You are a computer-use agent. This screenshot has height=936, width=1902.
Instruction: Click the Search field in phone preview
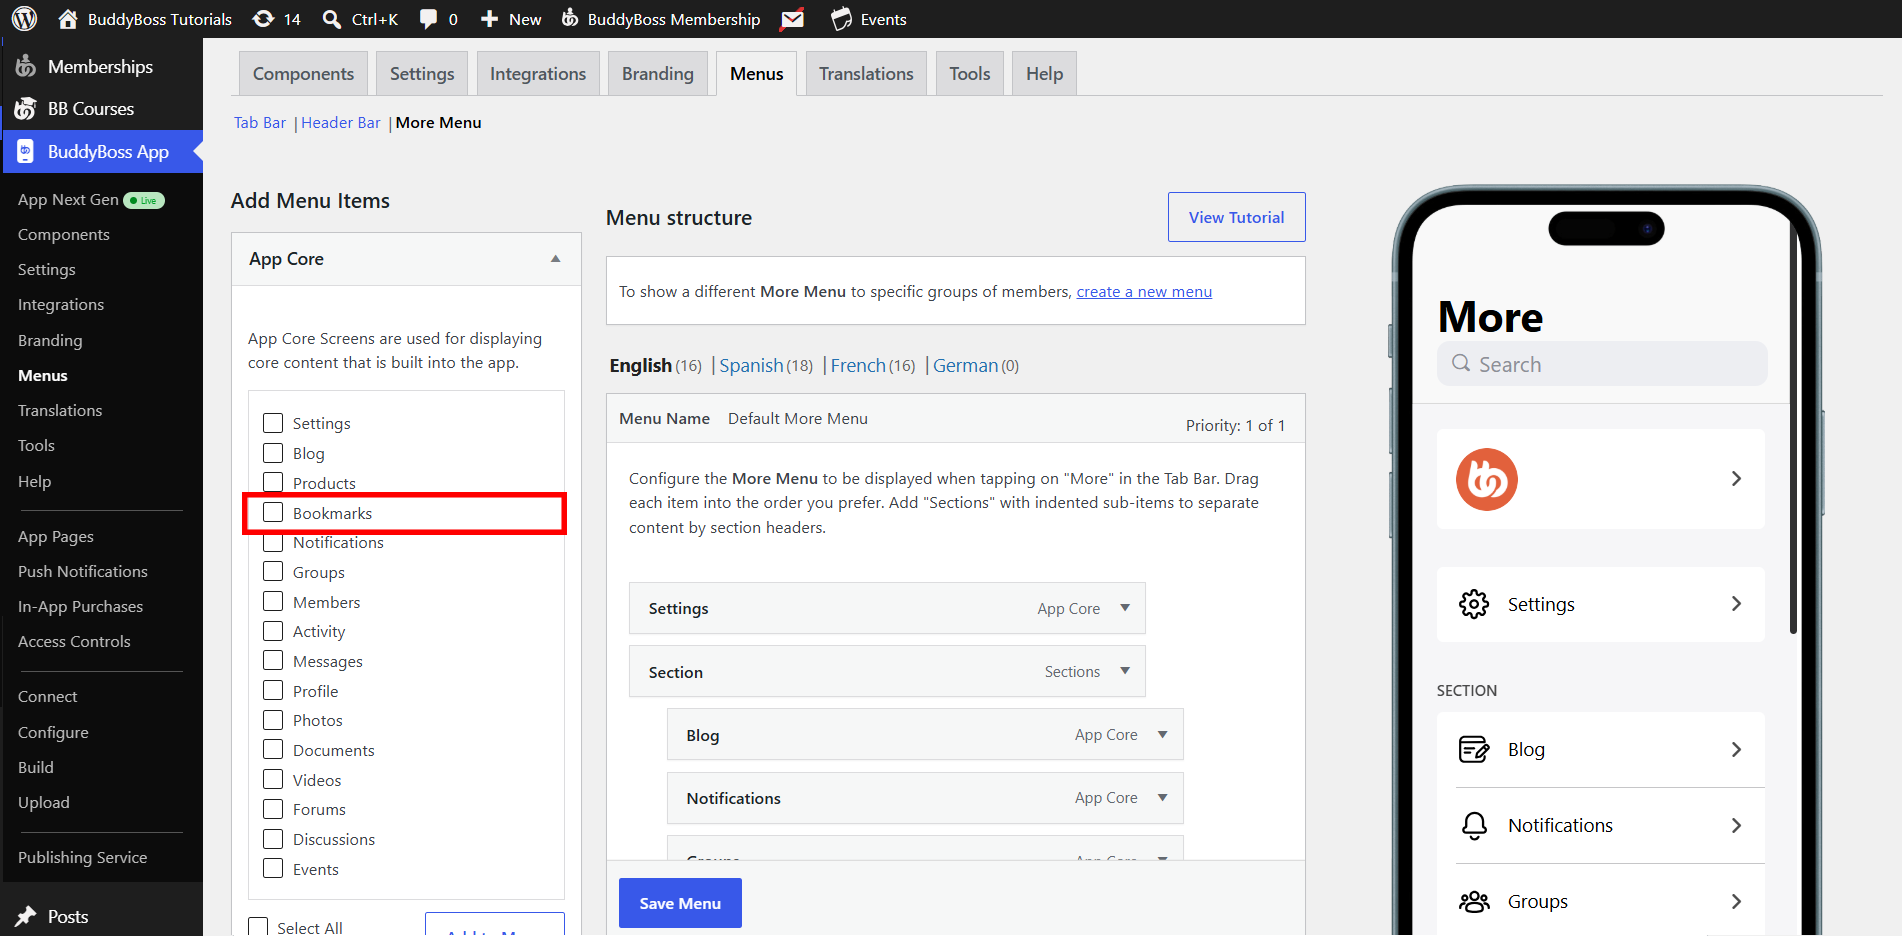pos(1602,364)
